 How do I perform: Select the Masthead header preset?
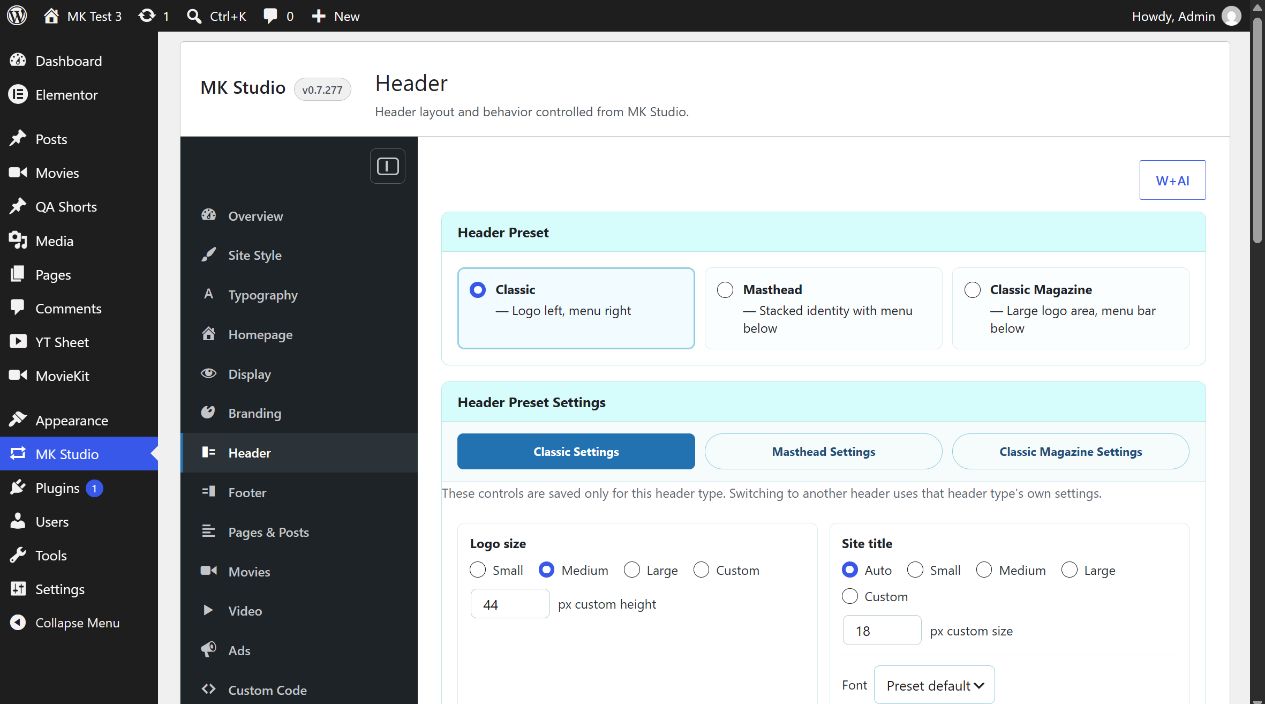[x=824, y=308]
